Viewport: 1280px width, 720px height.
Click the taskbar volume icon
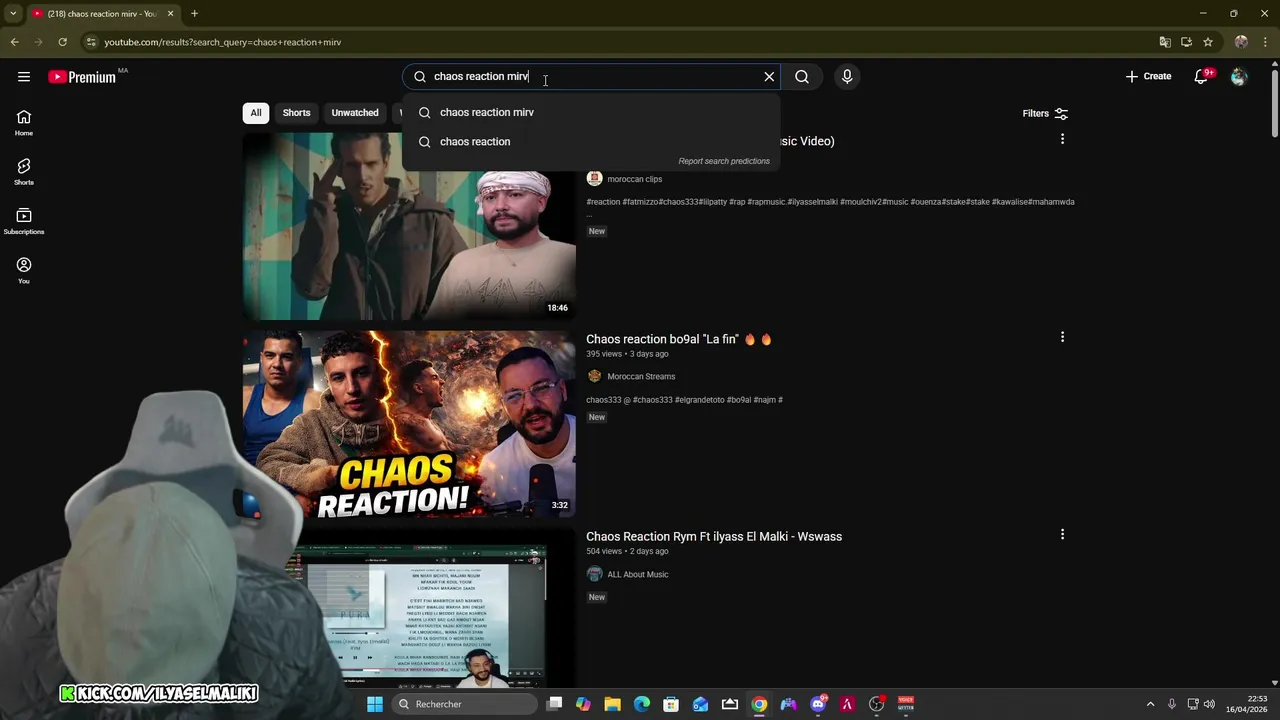coord(1210,704)
